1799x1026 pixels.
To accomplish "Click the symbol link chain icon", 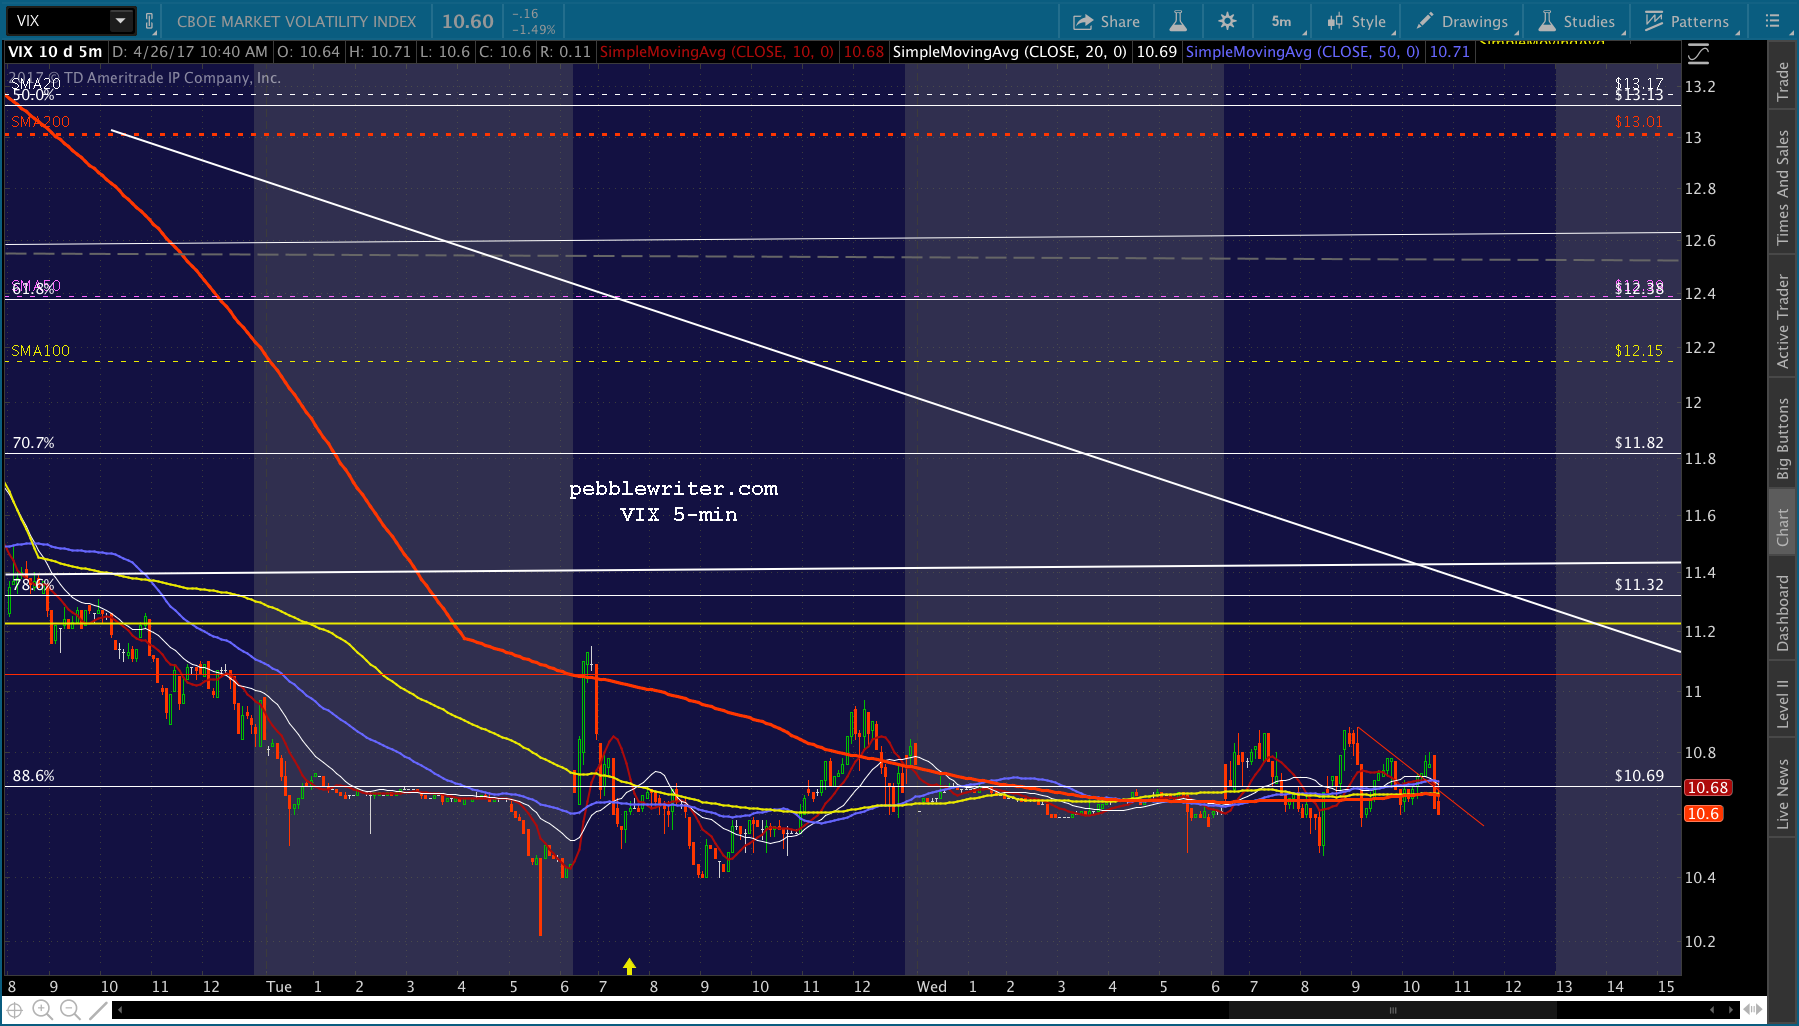I will click(150, 21).
